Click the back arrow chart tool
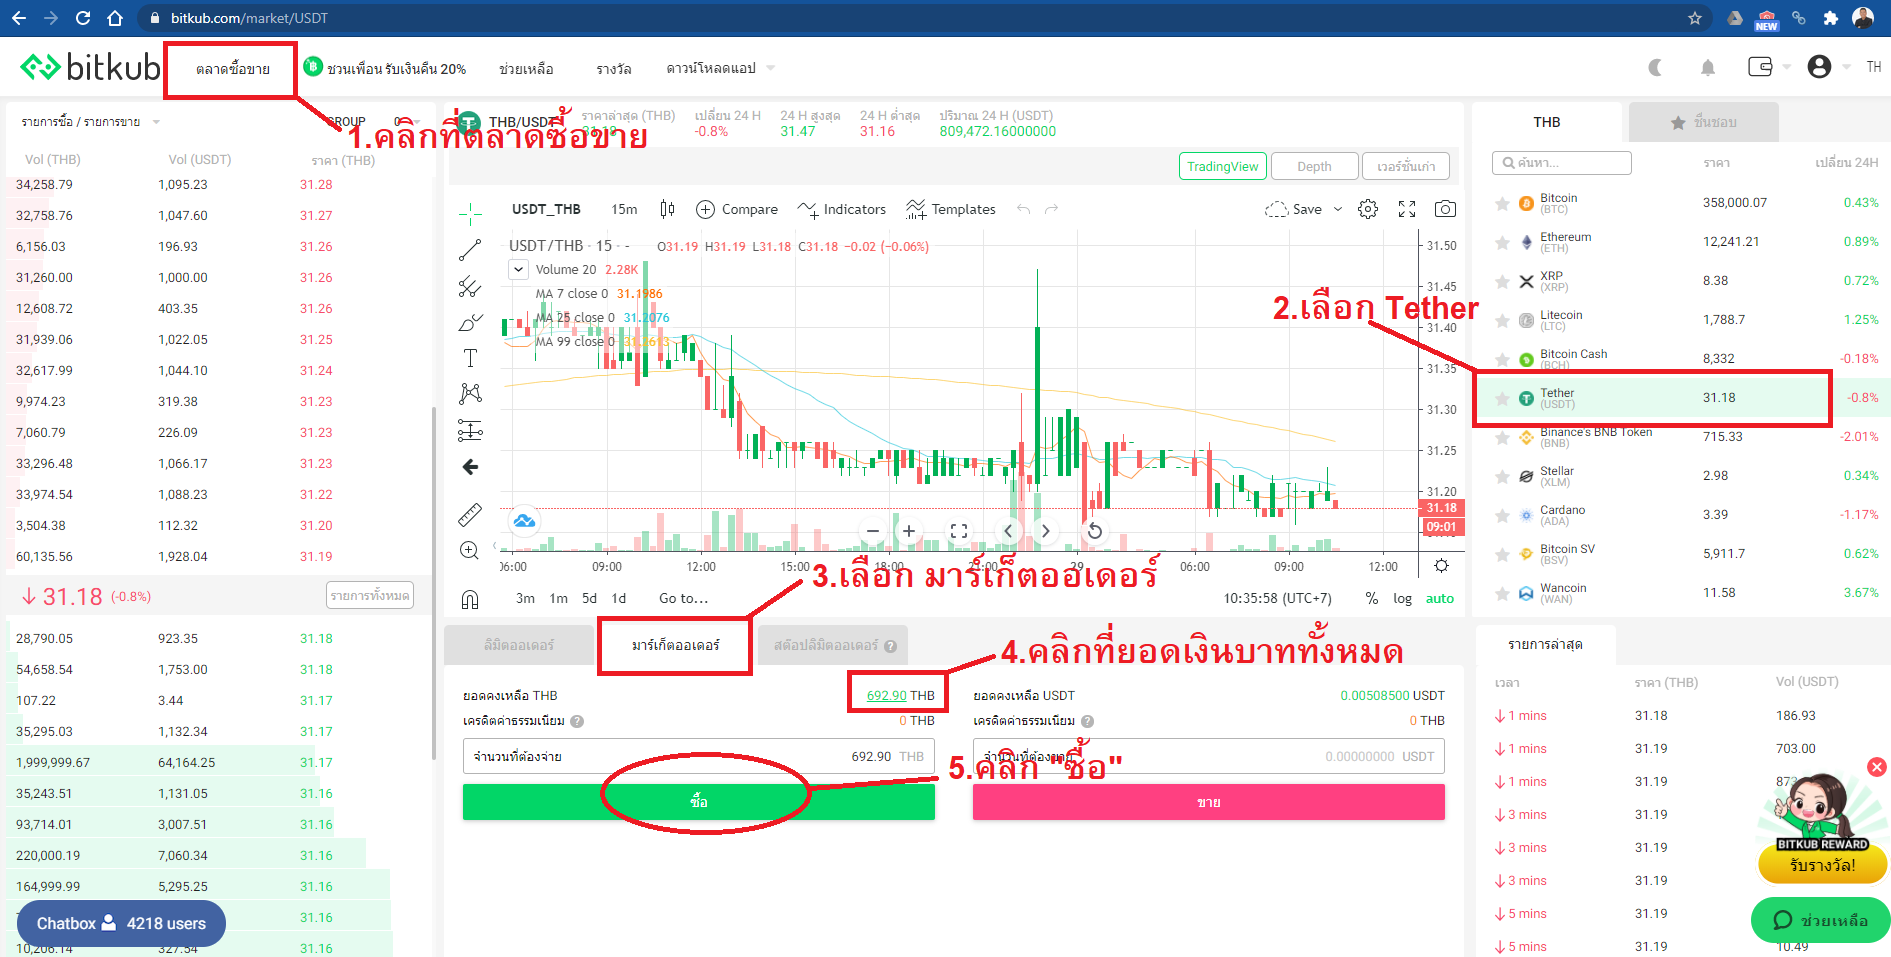This screenshot has height=957, width=1891. coord(470,467)
